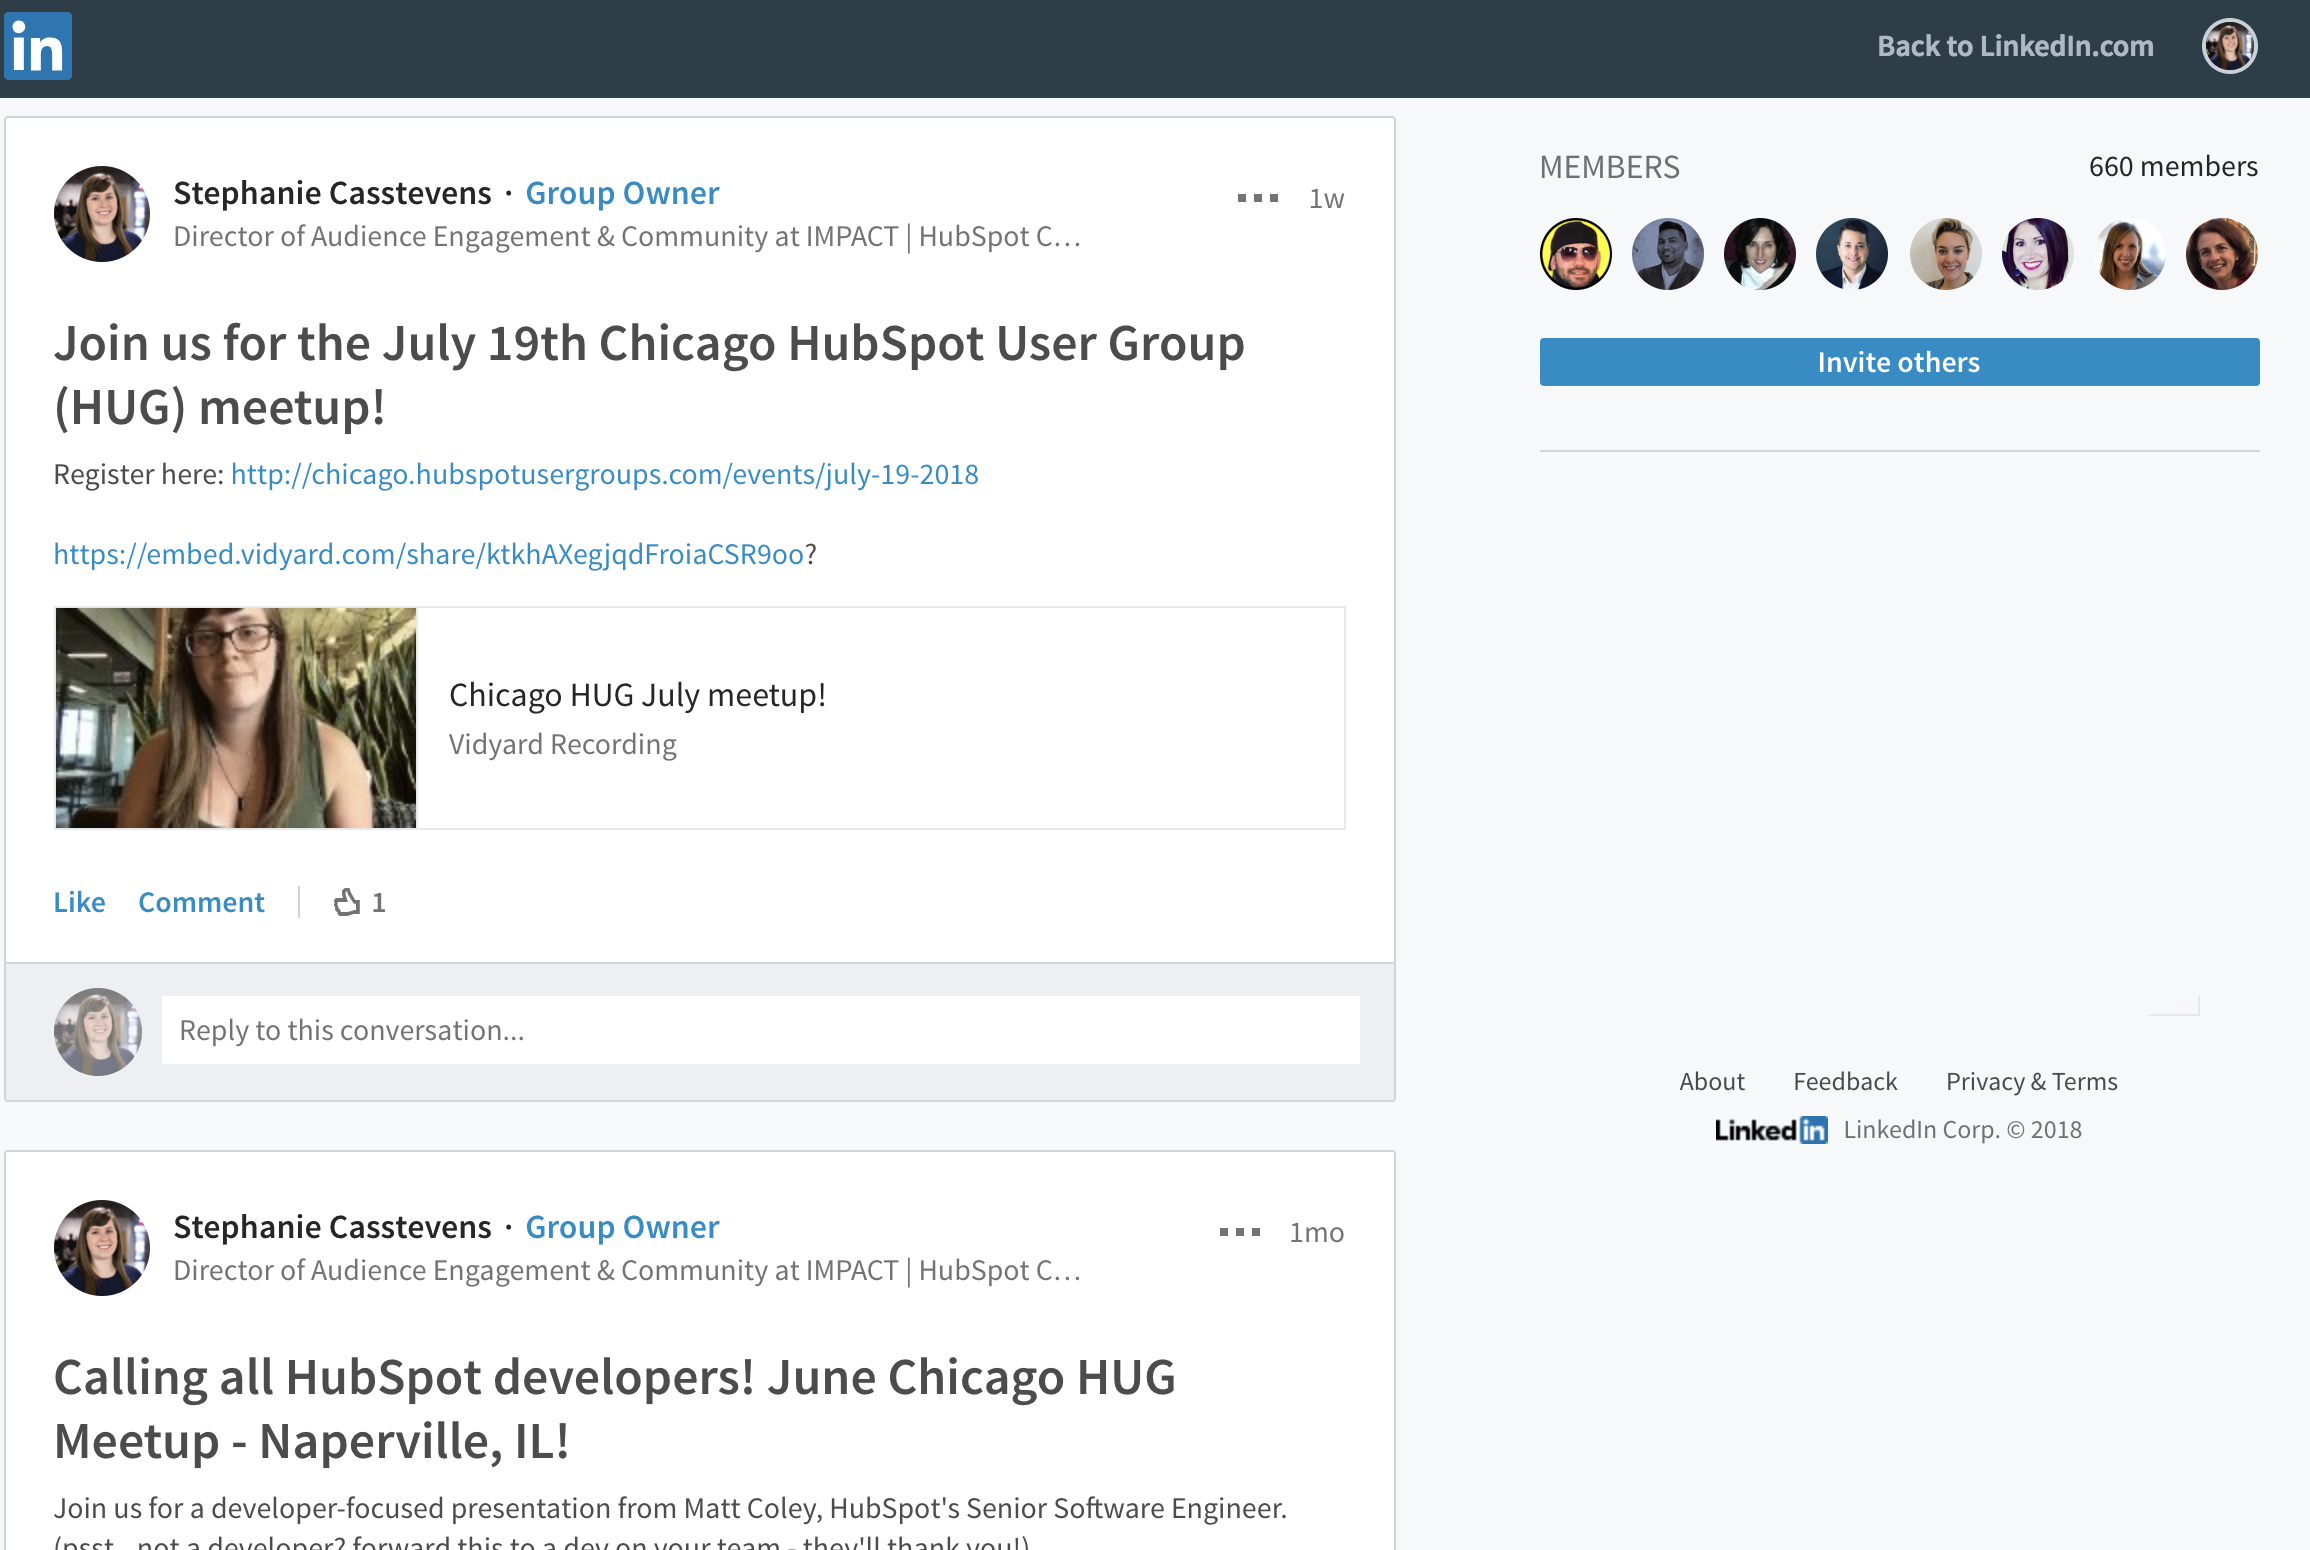Click Stephanie's avatar on June post

[102, 1248]
